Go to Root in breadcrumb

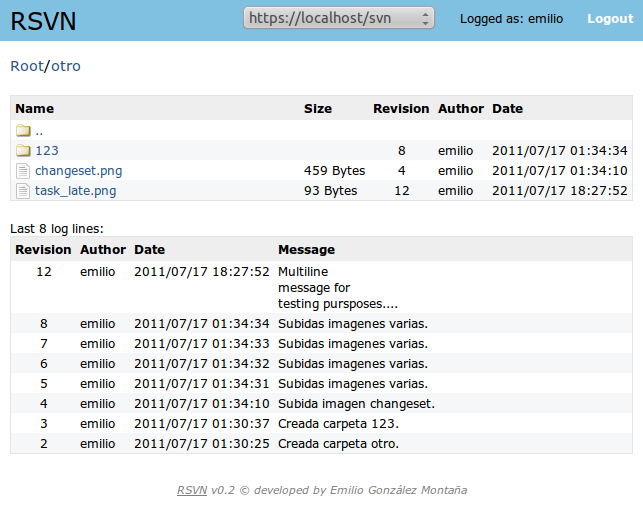point(27,66)
